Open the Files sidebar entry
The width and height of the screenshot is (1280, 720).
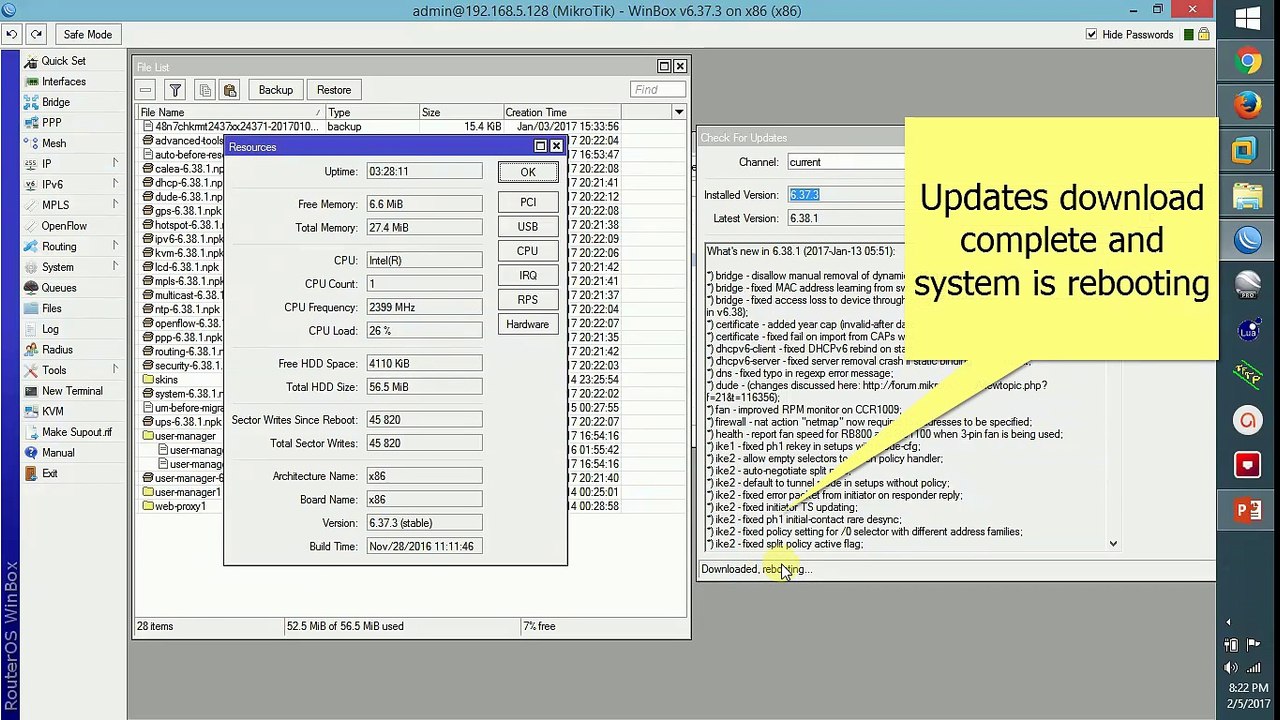51,309
